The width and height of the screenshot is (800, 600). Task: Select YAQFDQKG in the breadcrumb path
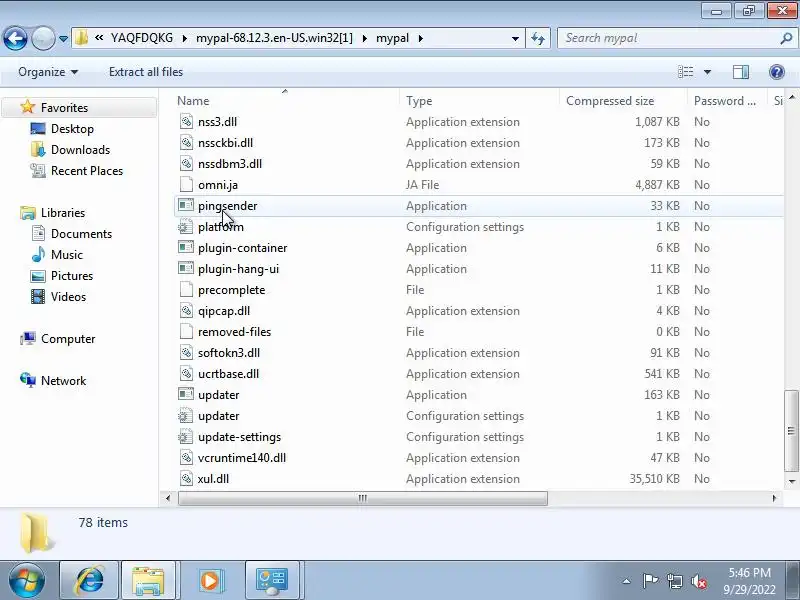[x=142, y=38]
